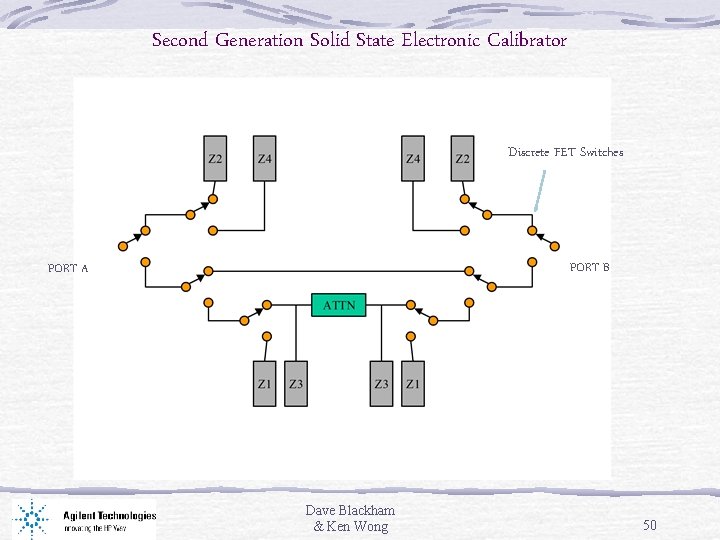720x540 pixels.
Task: Click the slide number 50
Action: (650, 525)
